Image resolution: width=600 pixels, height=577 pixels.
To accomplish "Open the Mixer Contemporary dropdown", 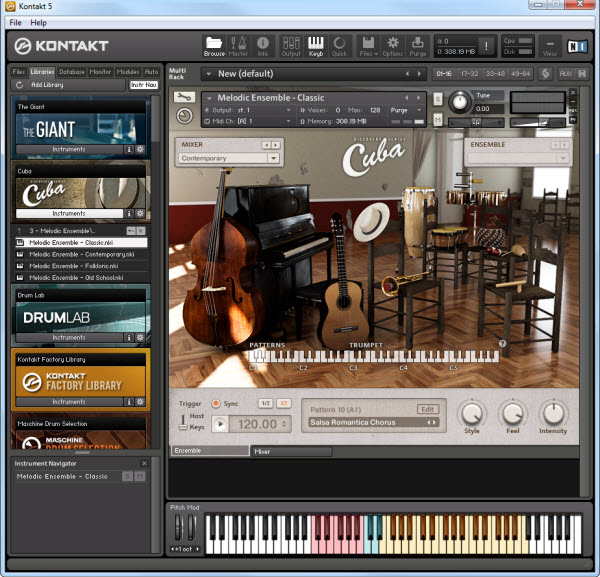I will coord(229,158).
